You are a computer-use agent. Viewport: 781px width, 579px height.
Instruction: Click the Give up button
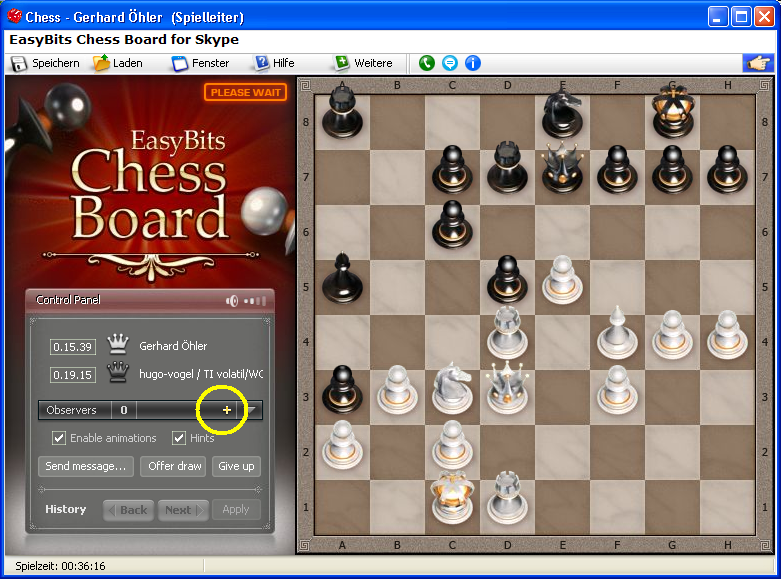pyautogui.click(x=236, y=466)
